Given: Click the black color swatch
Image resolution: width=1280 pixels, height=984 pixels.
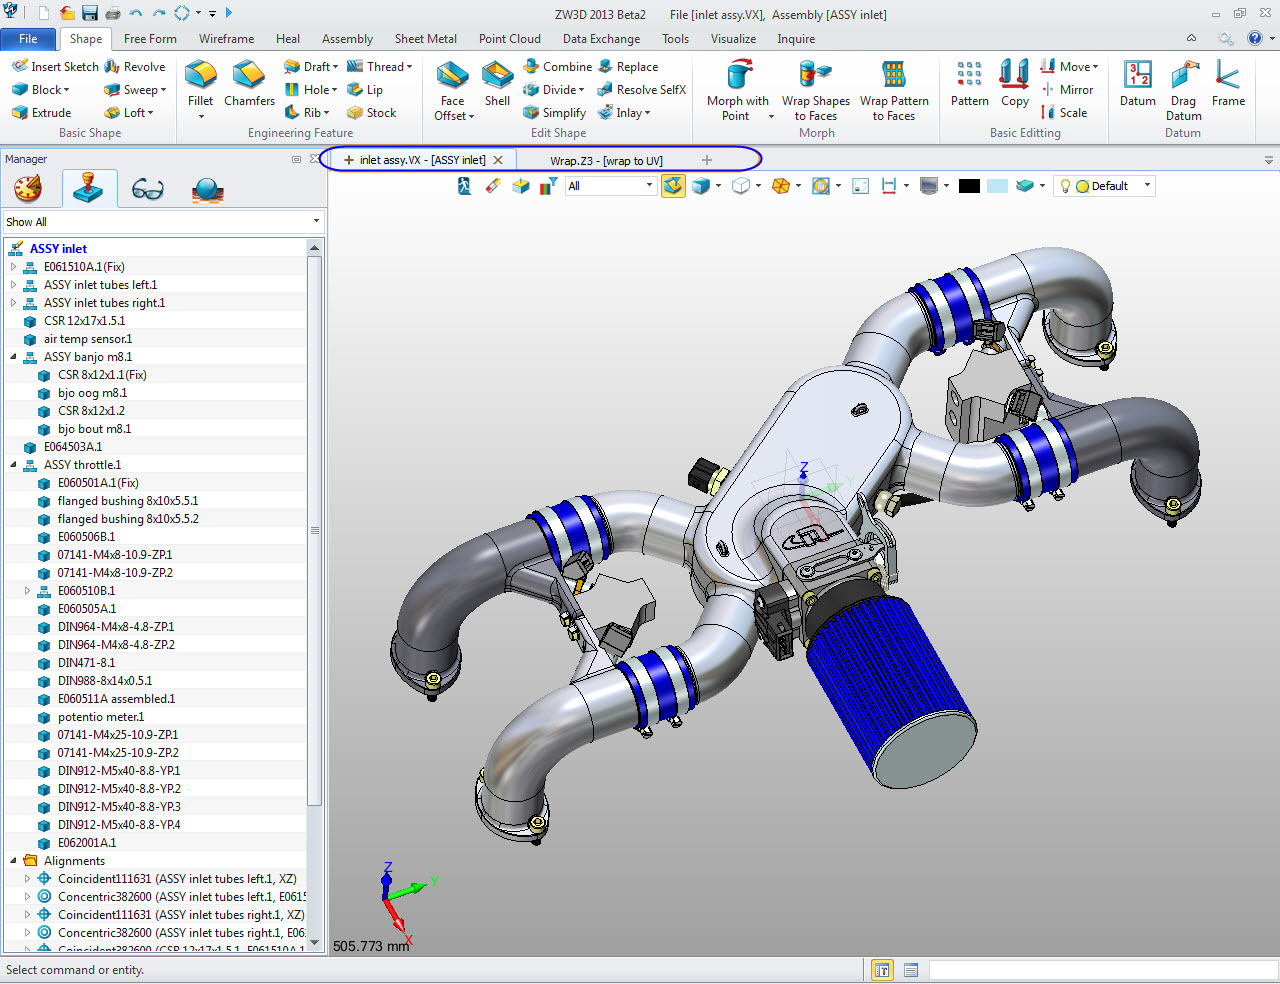Looking at the screenshot, I should tap(969, 186).
